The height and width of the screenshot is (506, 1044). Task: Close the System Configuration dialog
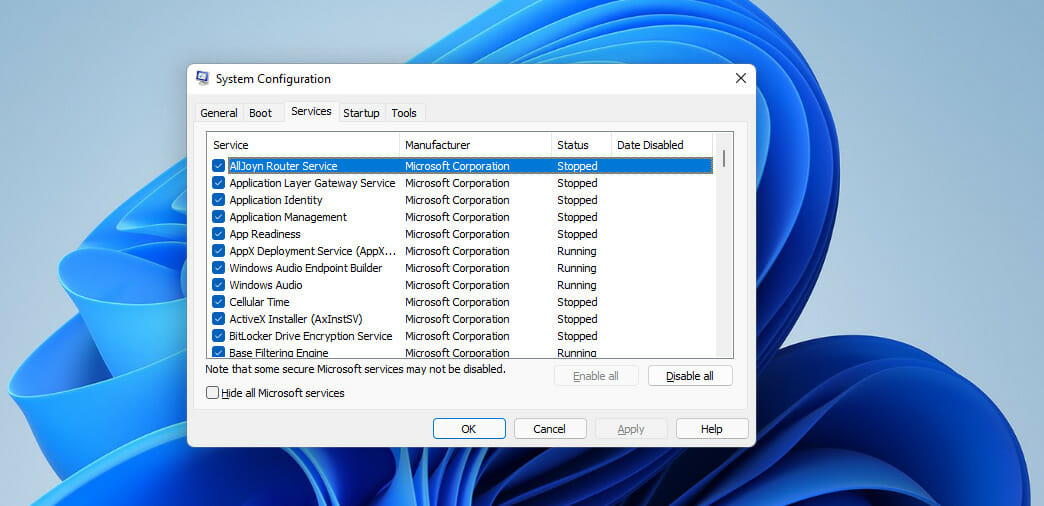[x=740, y=79]
